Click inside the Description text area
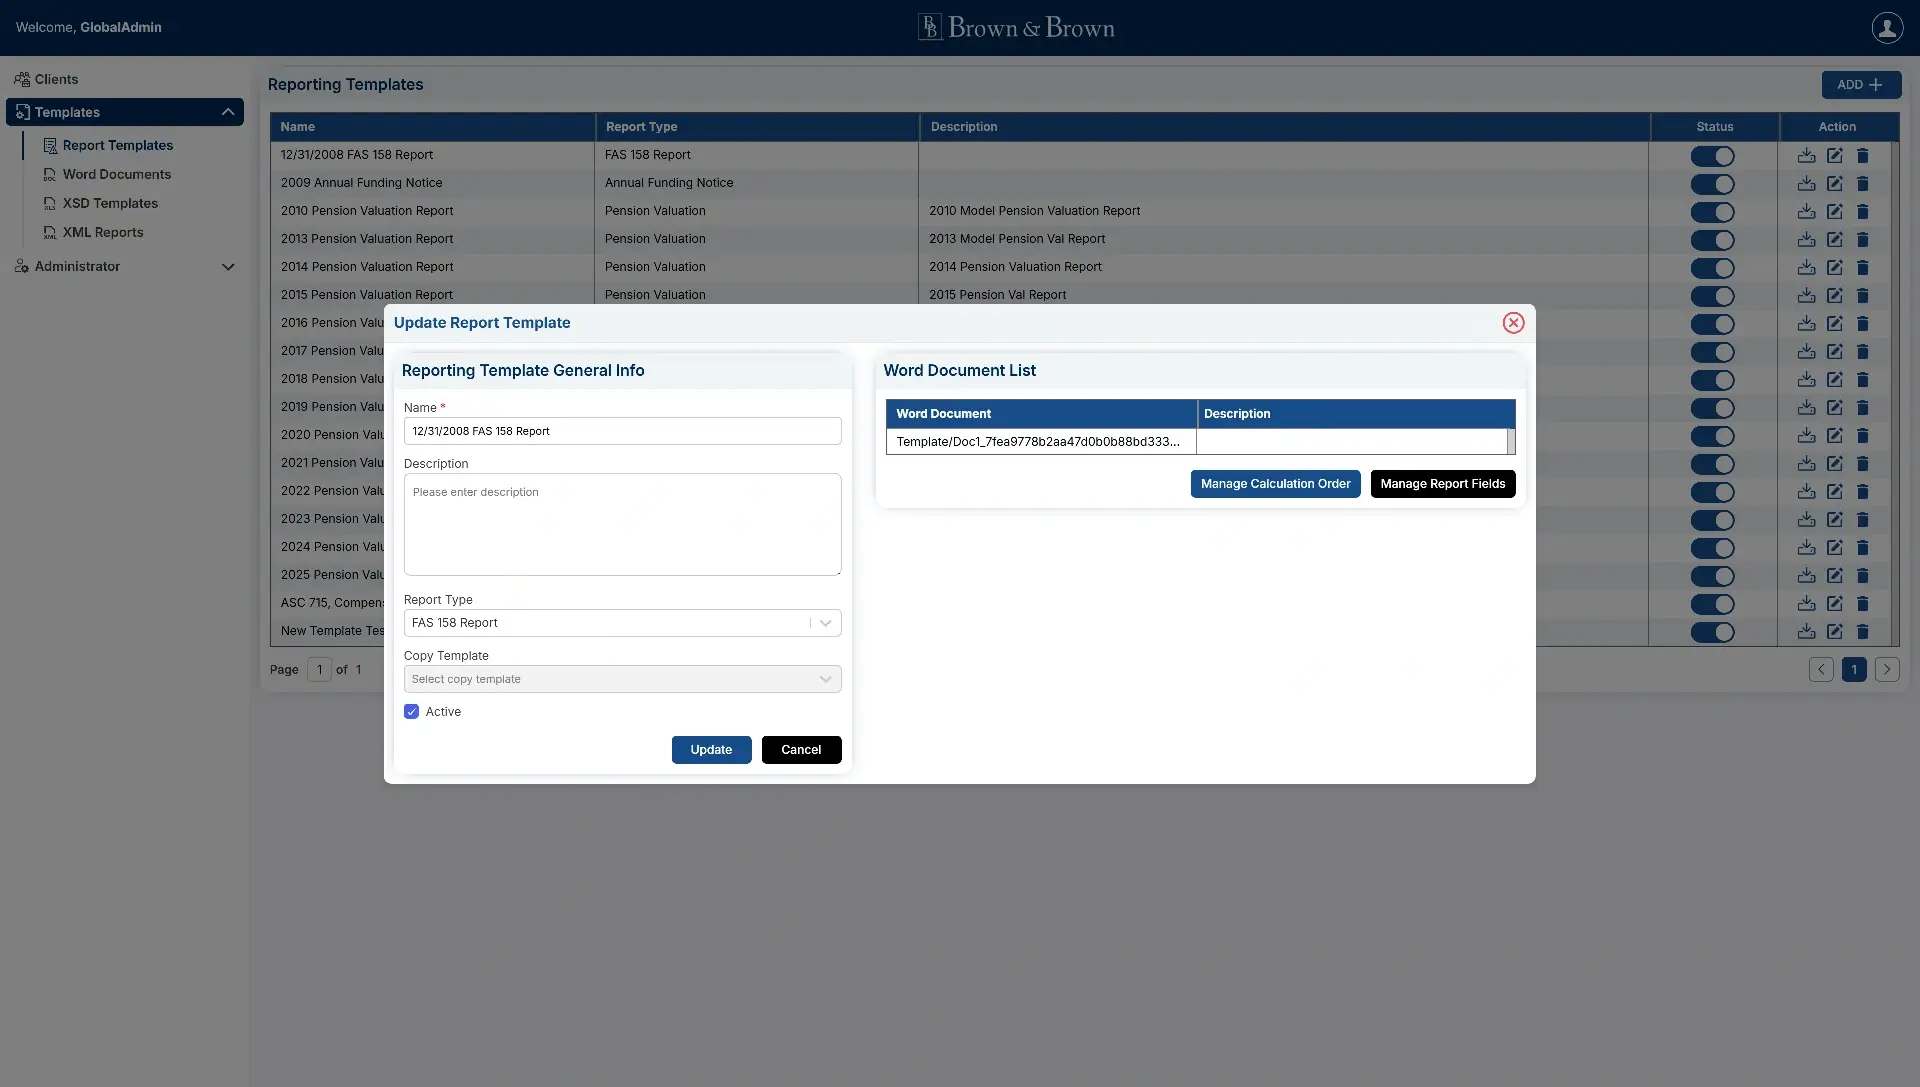1920x1087 pixels. click(x=622, y=524)
